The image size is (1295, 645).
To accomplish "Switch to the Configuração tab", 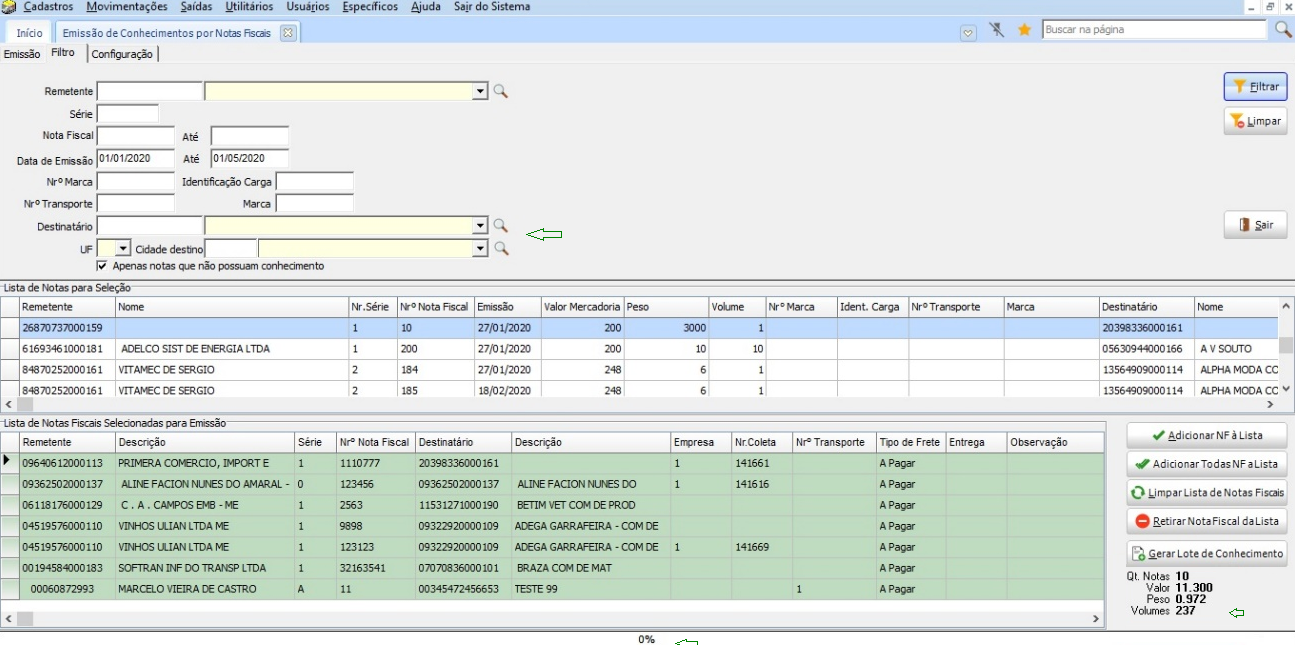I will (x=122, y=54).
